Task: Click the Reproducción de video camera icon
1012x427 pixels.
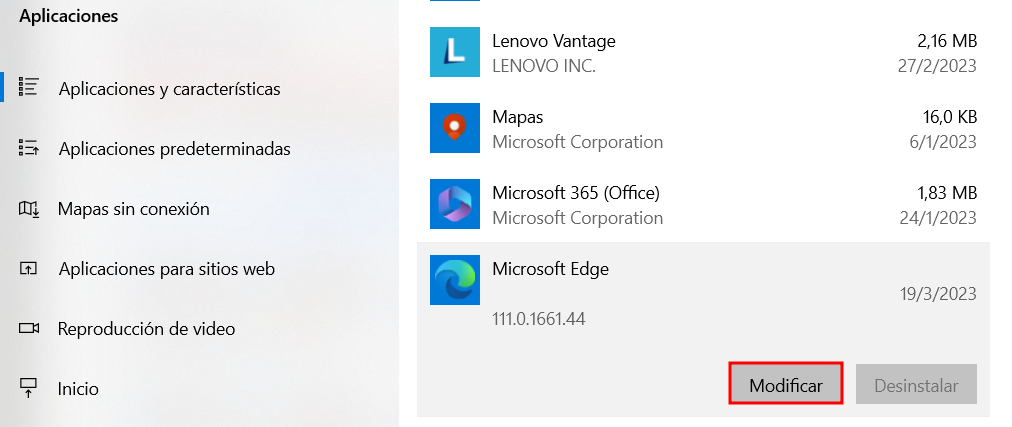Action: tap(29, 328)
